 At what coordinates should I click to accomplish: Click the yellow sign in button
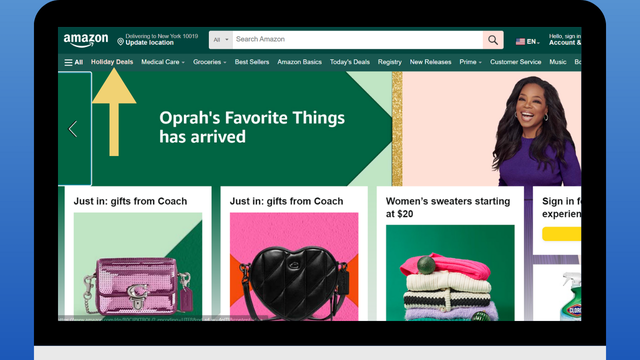pos(562,234)
